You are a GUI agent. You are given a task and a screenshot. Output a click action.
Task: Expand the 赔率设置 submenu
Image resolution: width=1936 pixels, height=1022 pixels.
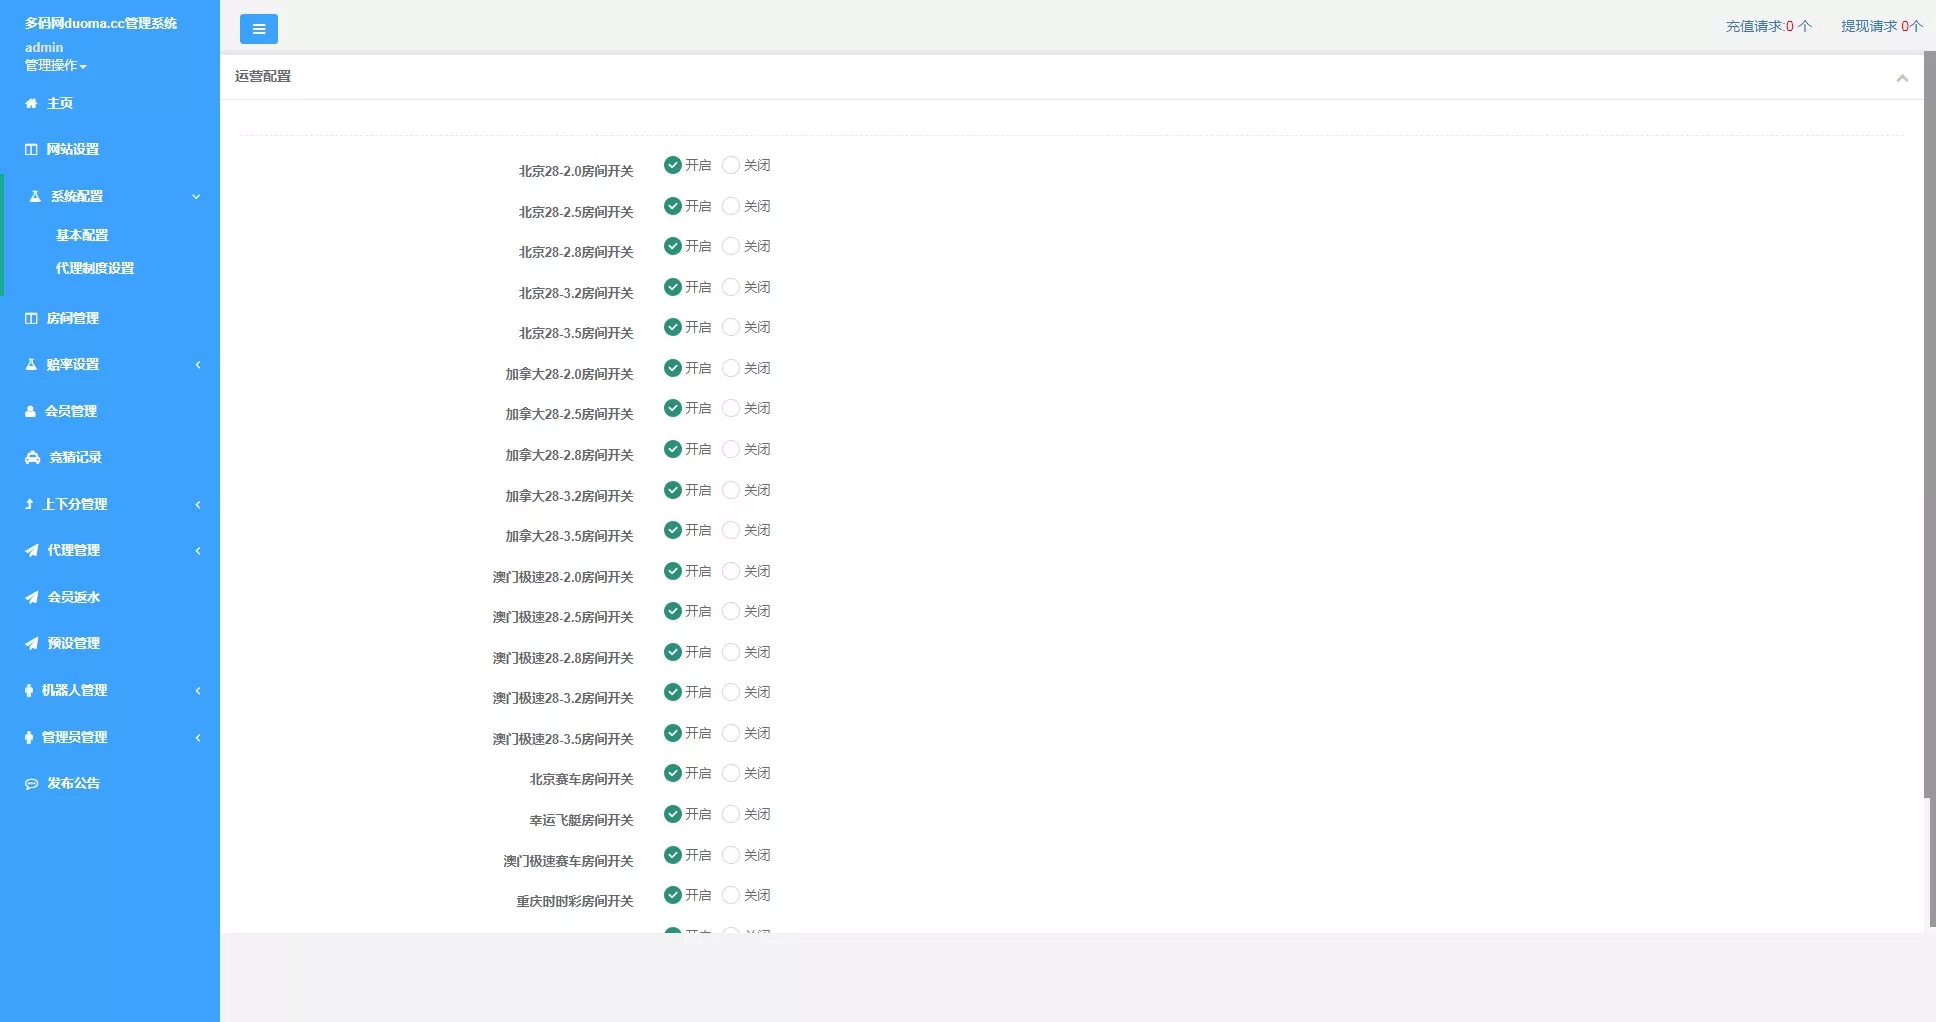click(x=197, y=364)
